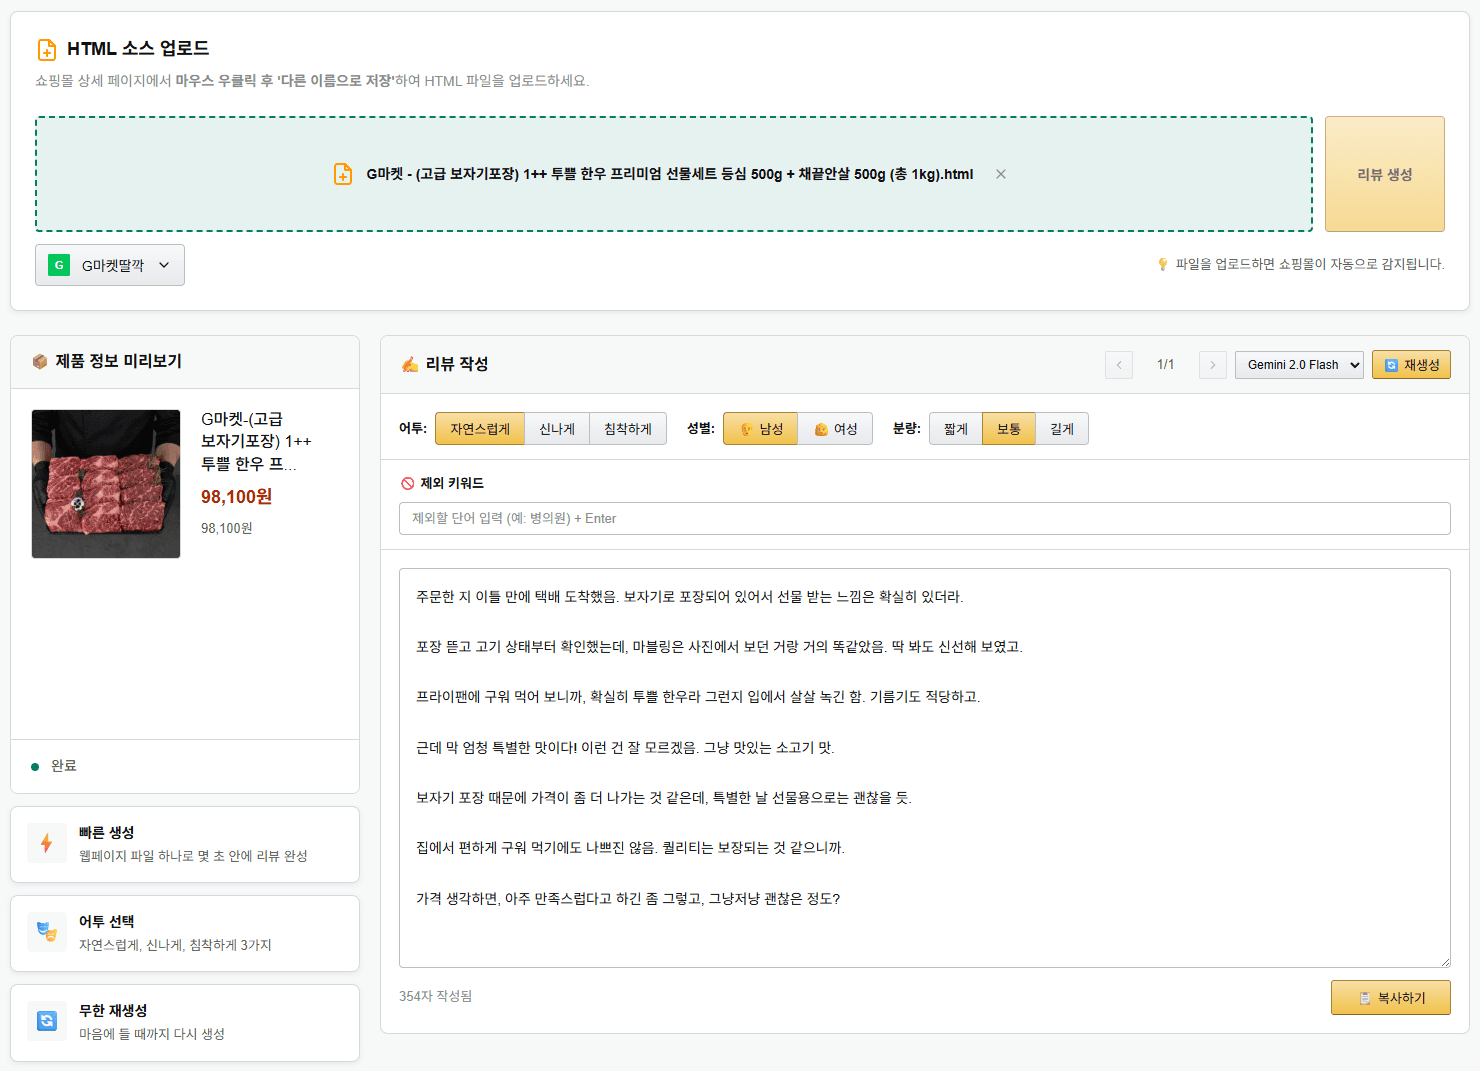This screenshot has width=1480, height=1071.
Task: Click the 제품 정보 미리보기 package icon
Action: [39, 361]
